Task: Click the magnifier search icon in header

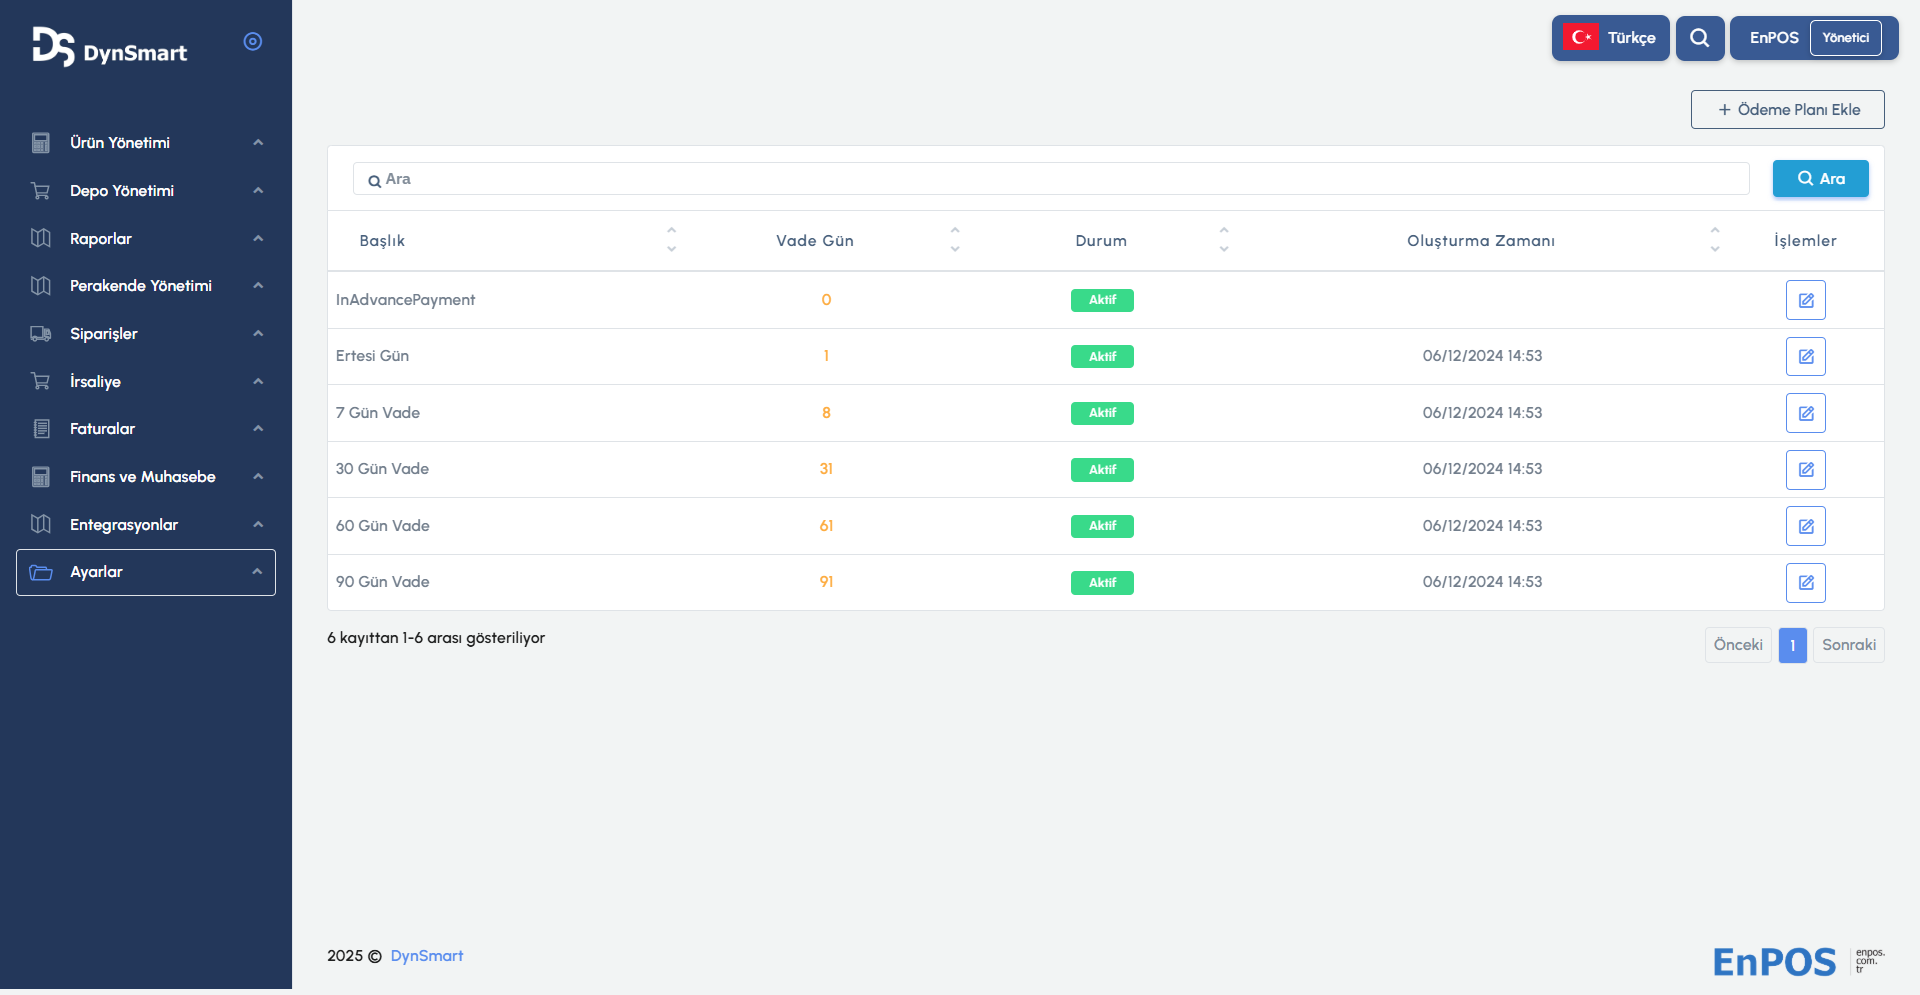Action: pos(1699,38)
